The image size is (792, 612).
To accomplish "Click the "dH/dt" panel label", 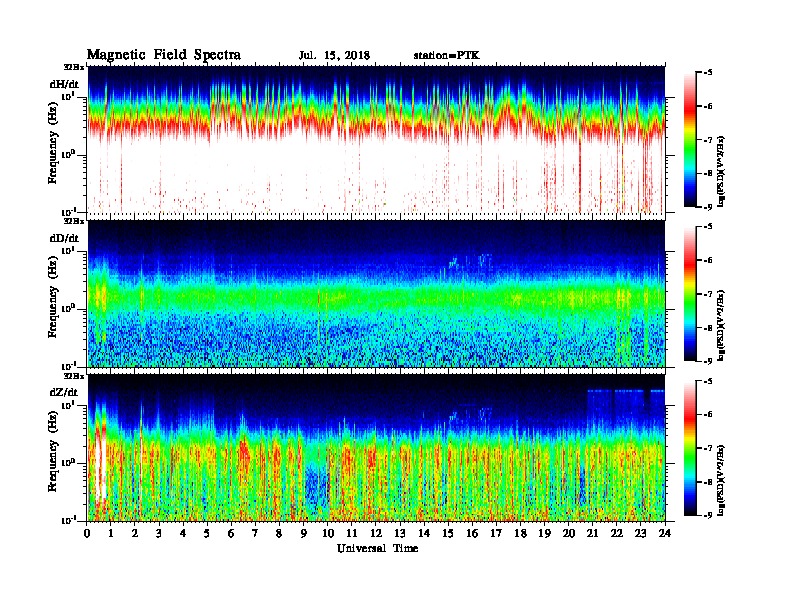I will click(x=64, y=84).
